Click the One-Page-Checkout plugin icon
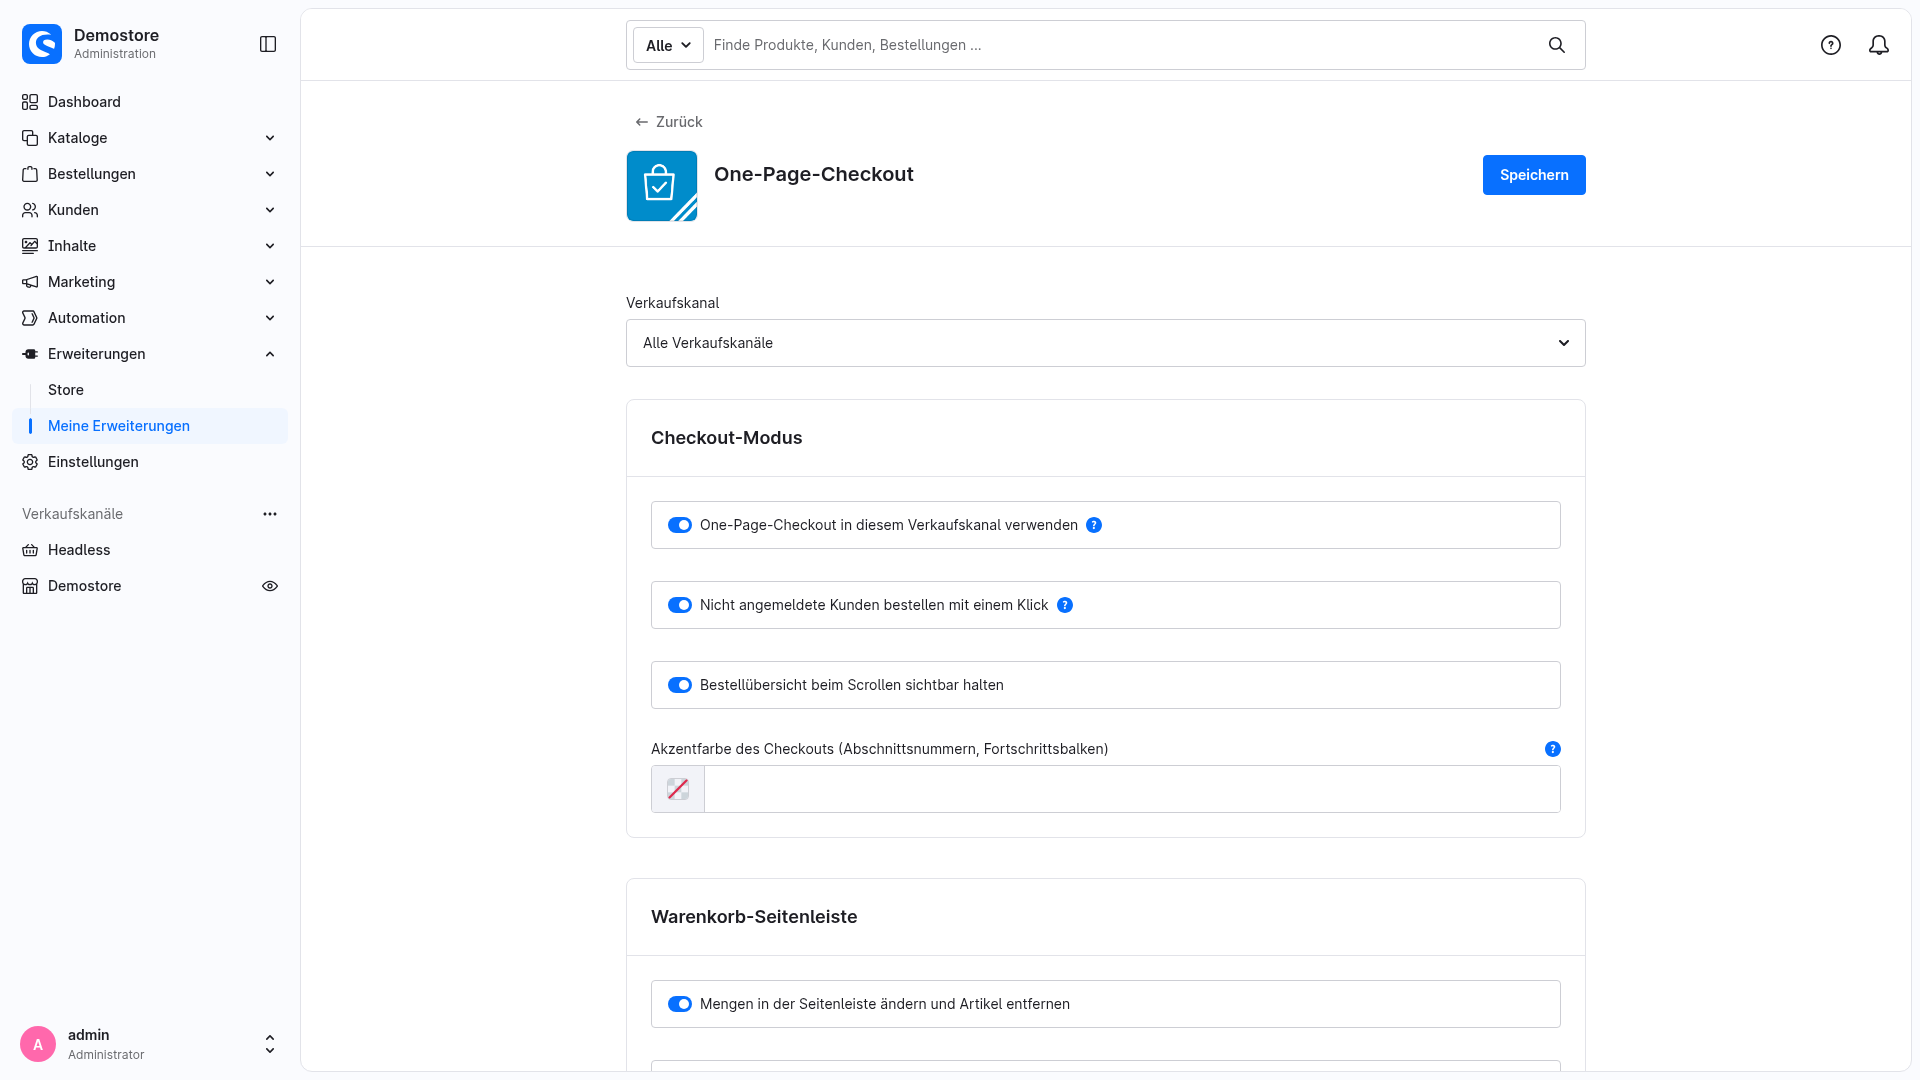The width and height of the screenshot is (1920, 1080). tap(662, 186)
